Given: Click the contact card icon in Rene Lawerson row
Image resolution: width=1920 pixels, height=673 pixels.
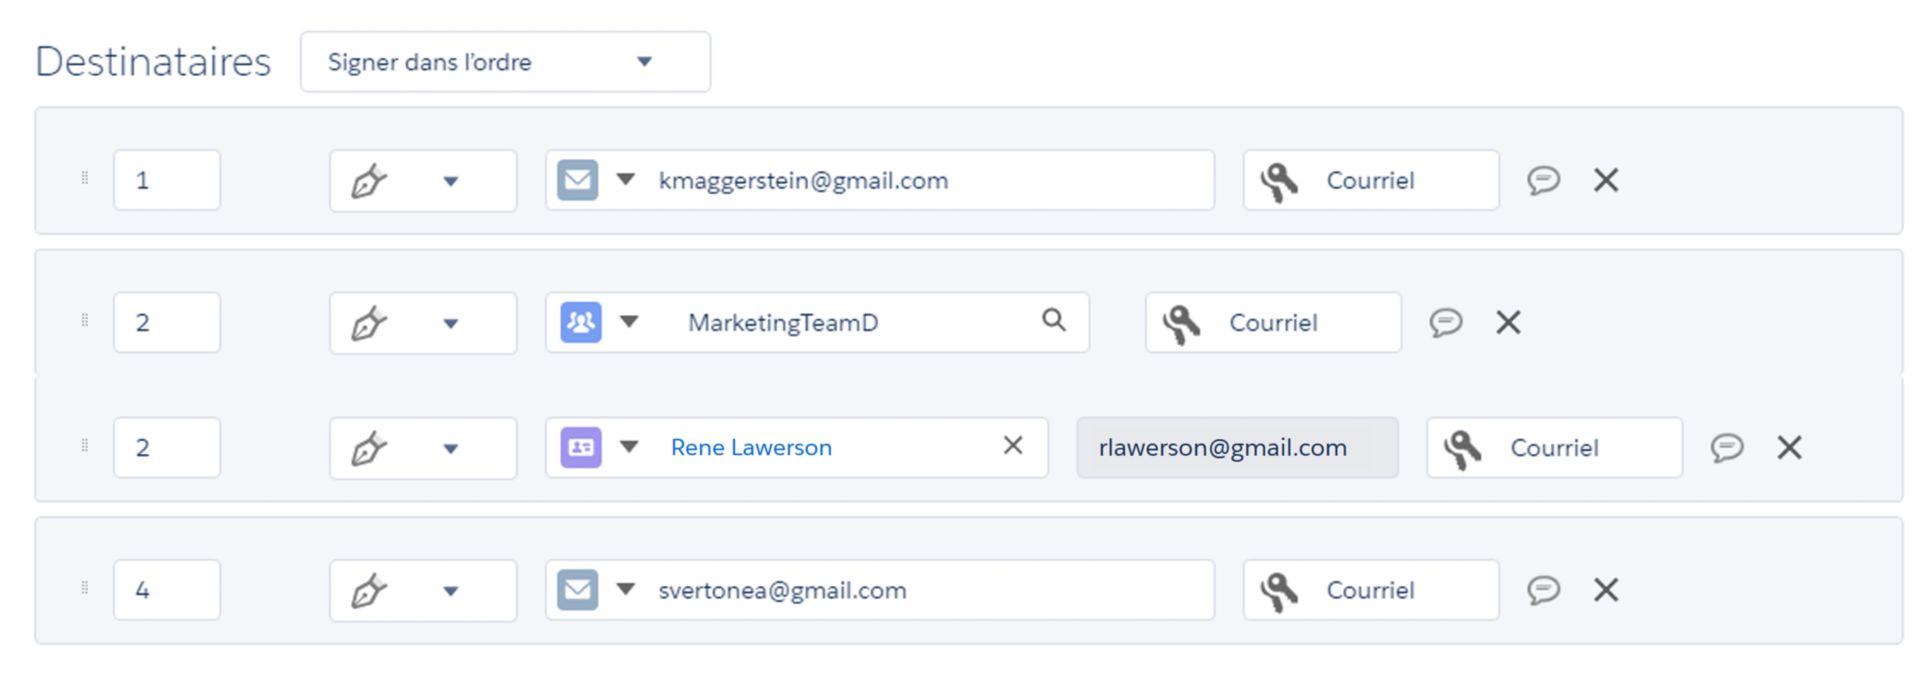Looking at the screenshot, I should 581,447.
